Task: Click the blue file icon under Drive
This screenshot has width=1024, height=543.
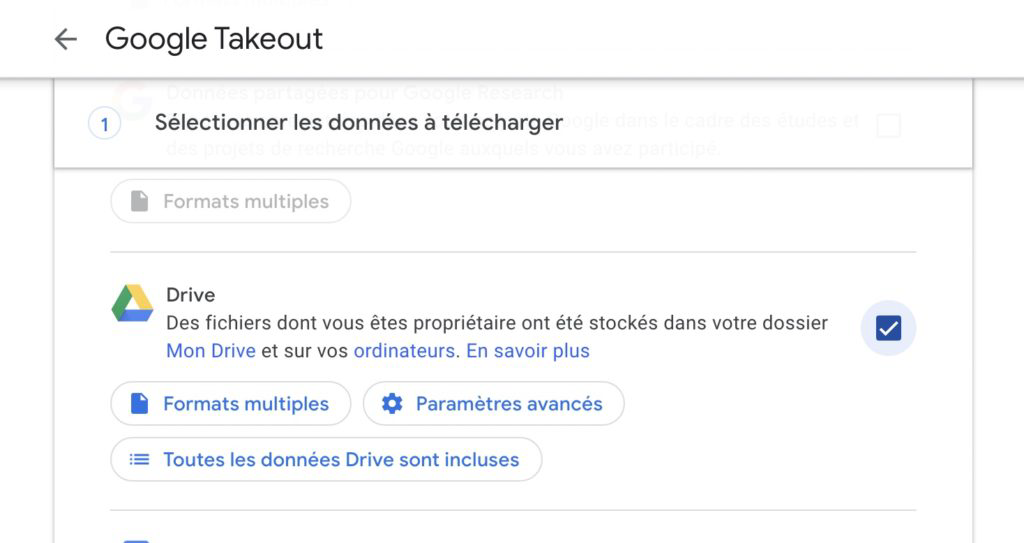Action: (140, 404)
